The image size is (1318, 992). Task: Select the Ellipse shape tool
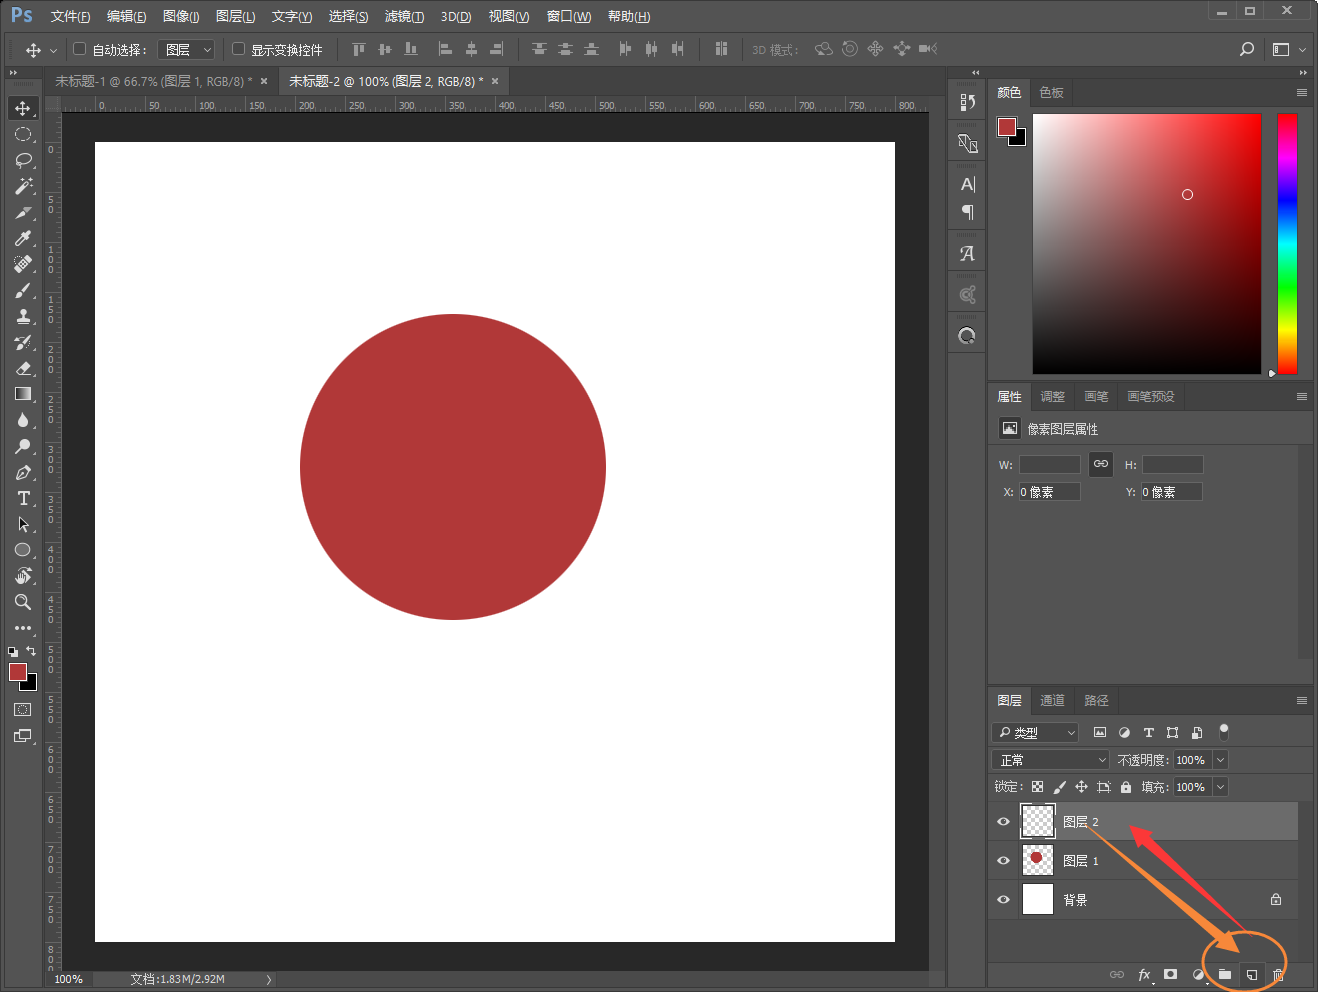23,550
